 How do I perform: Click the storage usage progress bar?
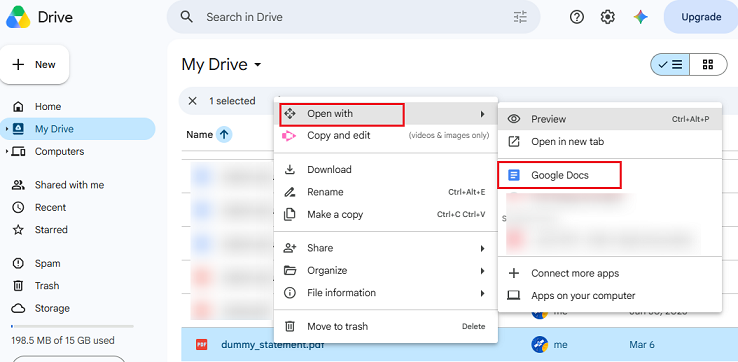72,326
